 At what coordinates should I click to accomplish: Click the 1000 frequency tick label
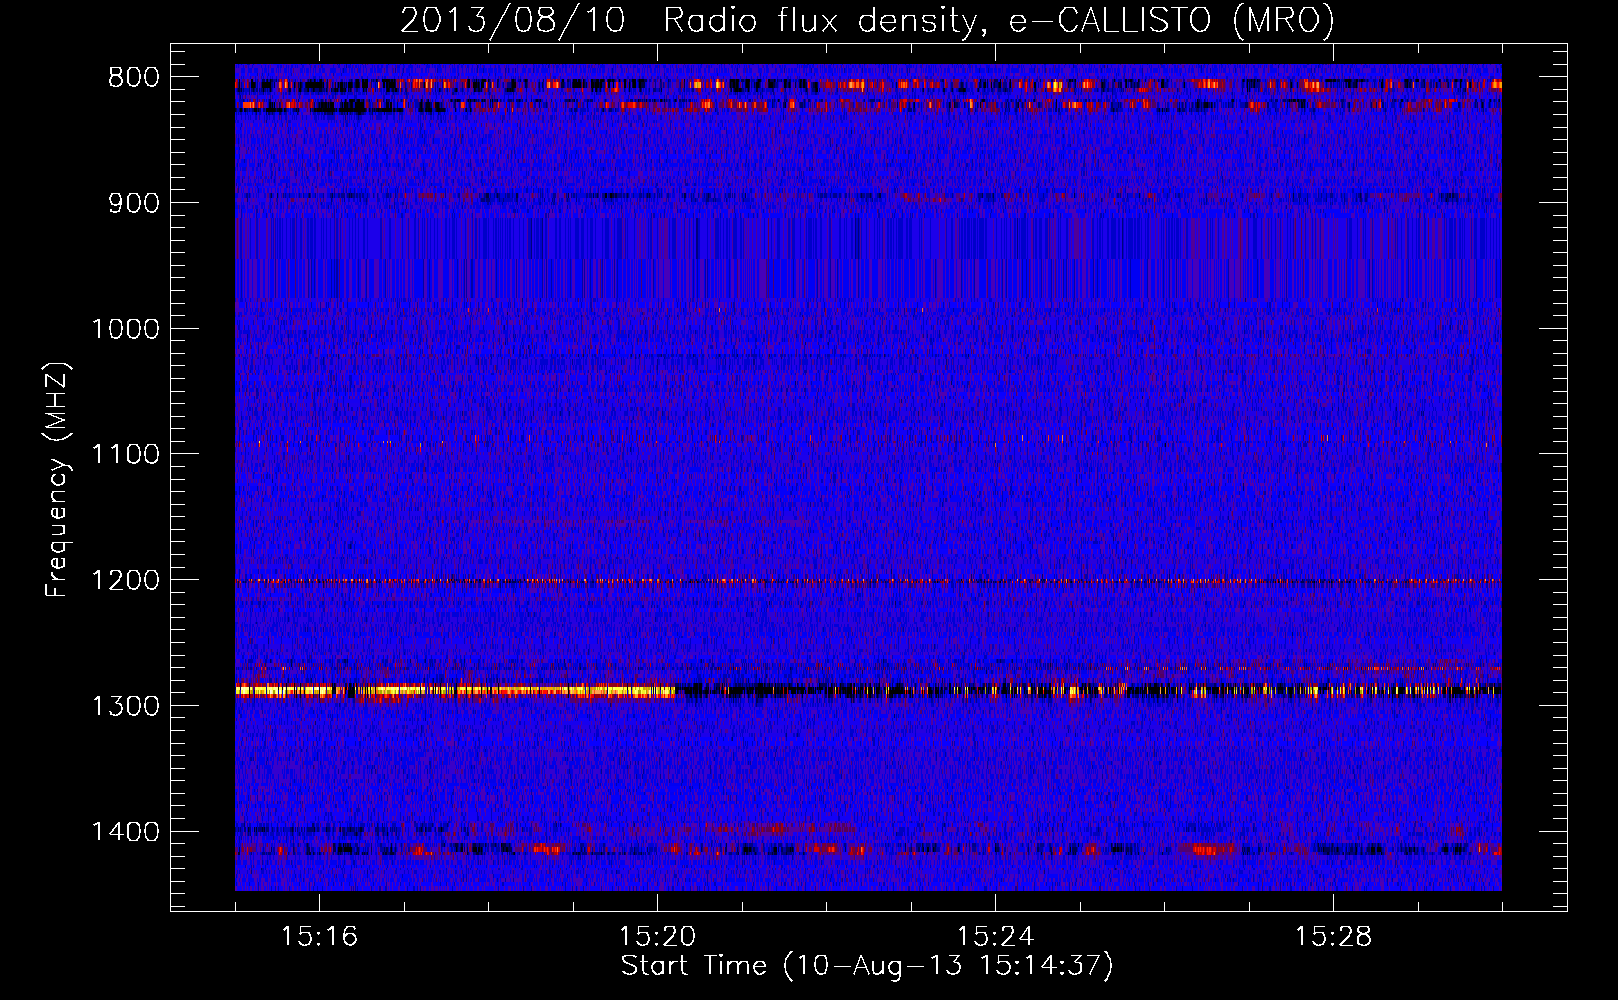[x=126, y=329]
